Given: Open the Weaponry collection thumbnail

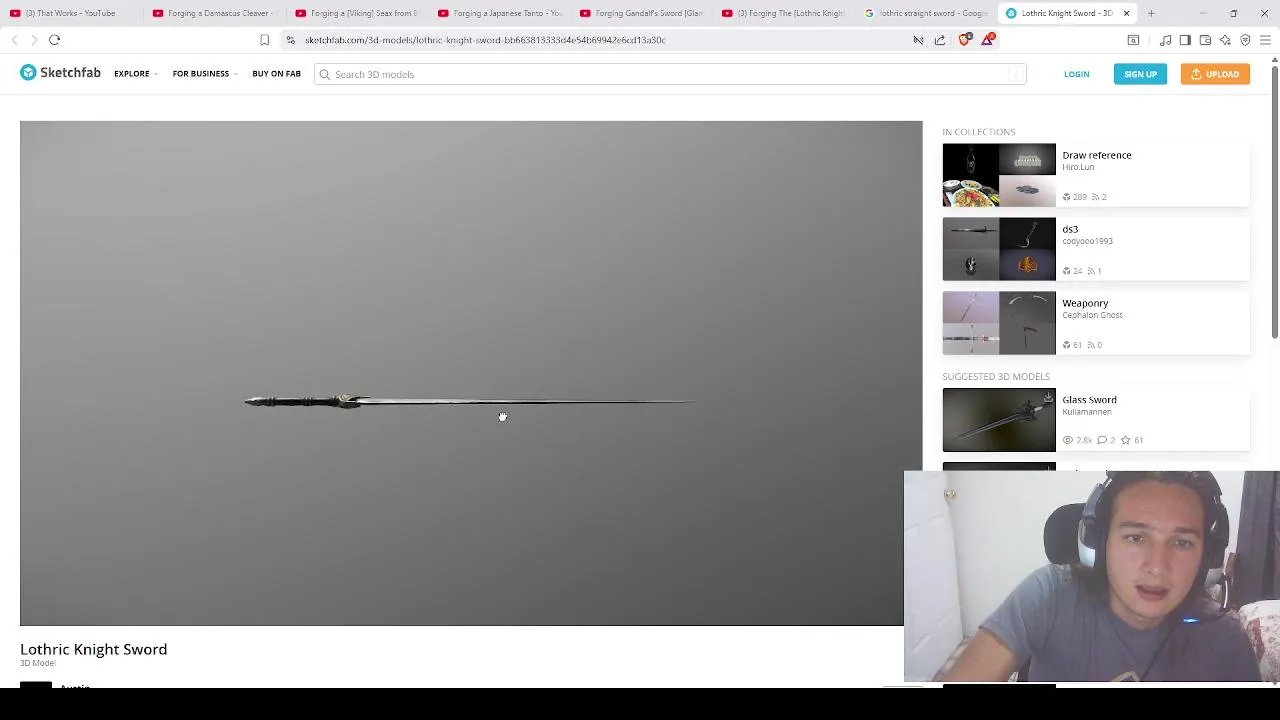Looking at the screenshot, I should 998,323.
